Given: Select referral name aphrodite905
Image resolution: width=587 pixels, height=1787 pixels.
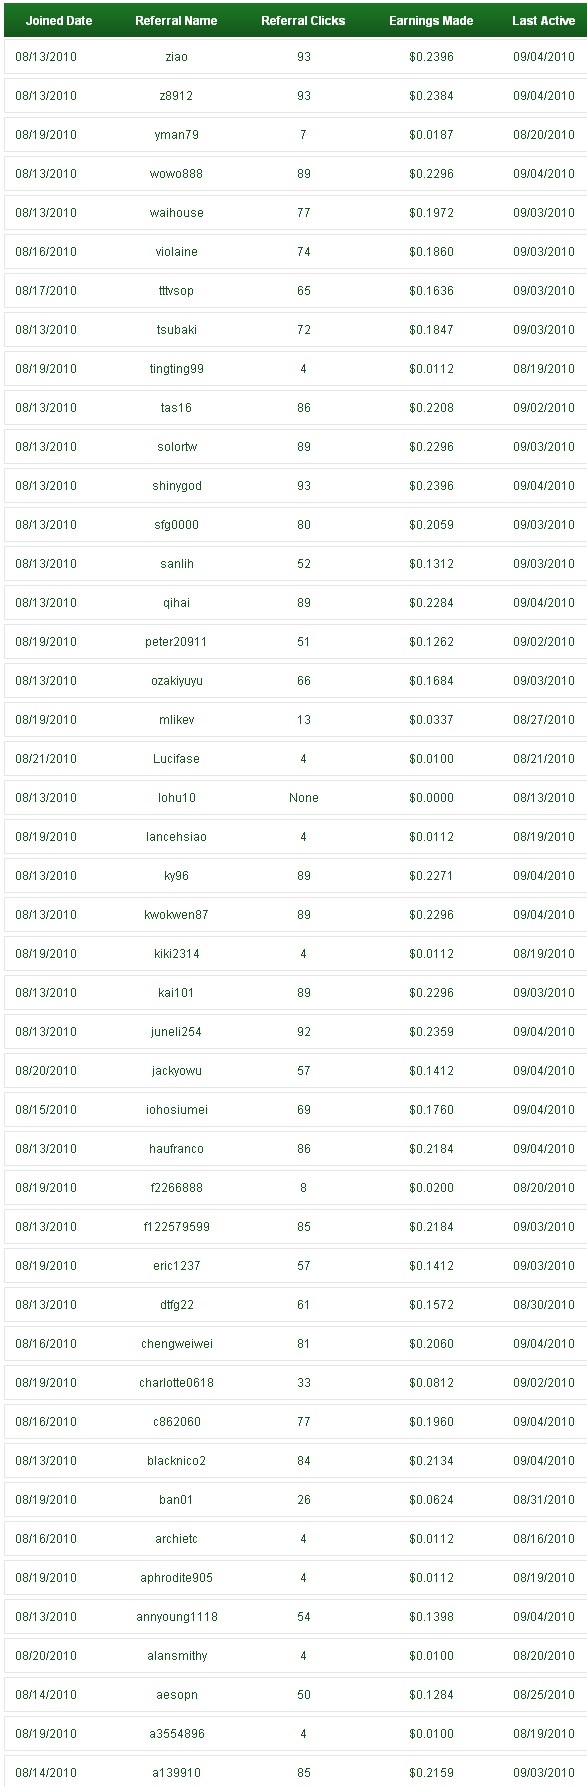Looking at the screenshot, I should (176, 1578).
